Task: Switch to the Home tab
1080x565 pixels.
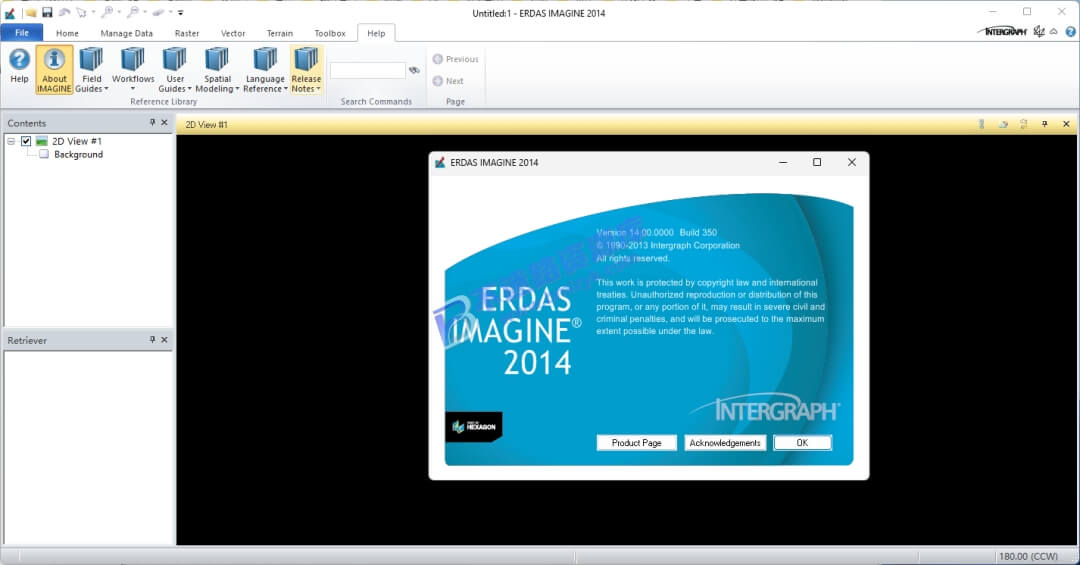Action: pos(68,33)
